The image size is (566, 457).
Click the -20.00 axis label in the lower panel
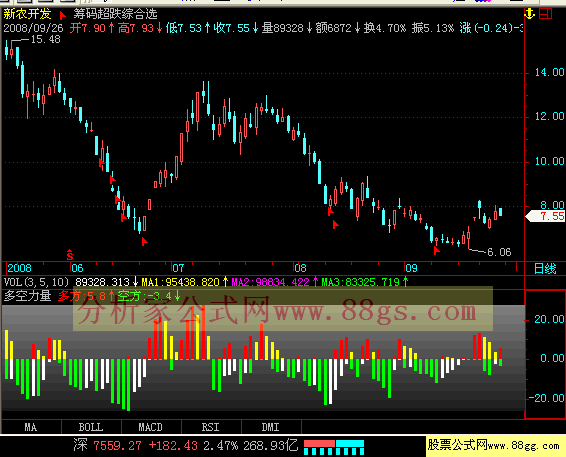pyautogui.click(x=547, y=398)
